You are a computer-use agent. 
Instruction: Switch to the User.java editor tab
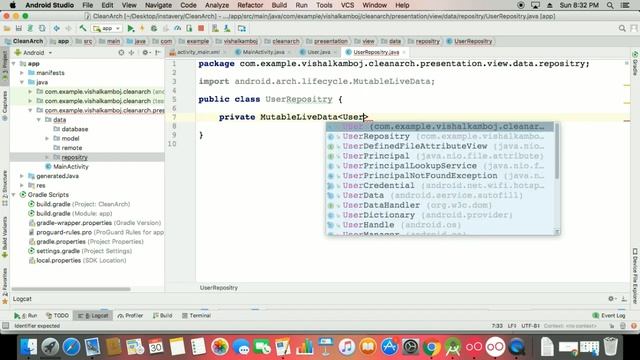318,52
